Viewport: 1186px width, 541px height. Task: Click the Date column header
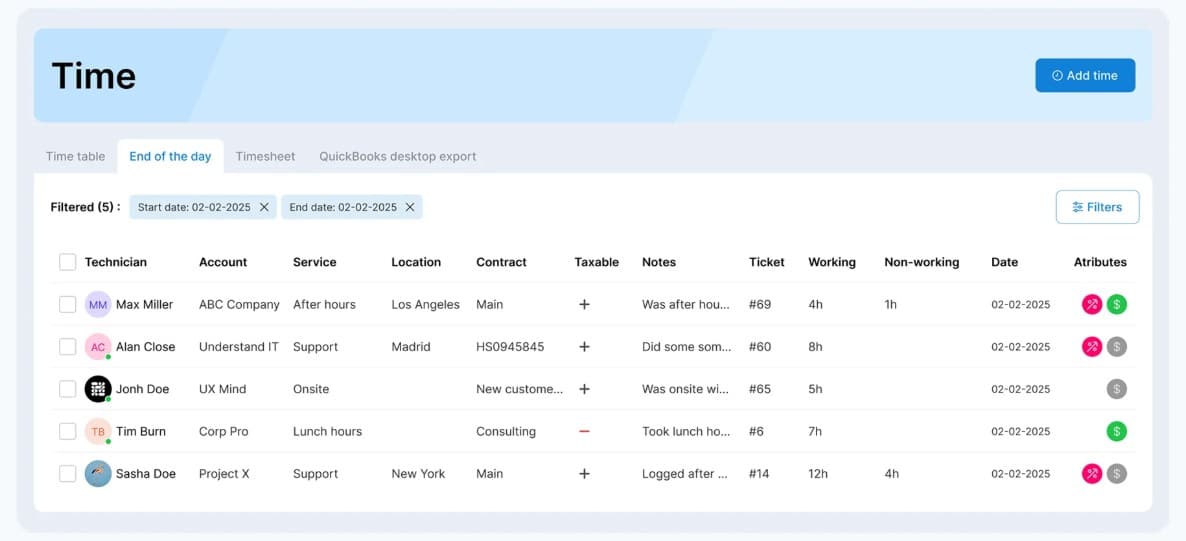[1004, 262]
